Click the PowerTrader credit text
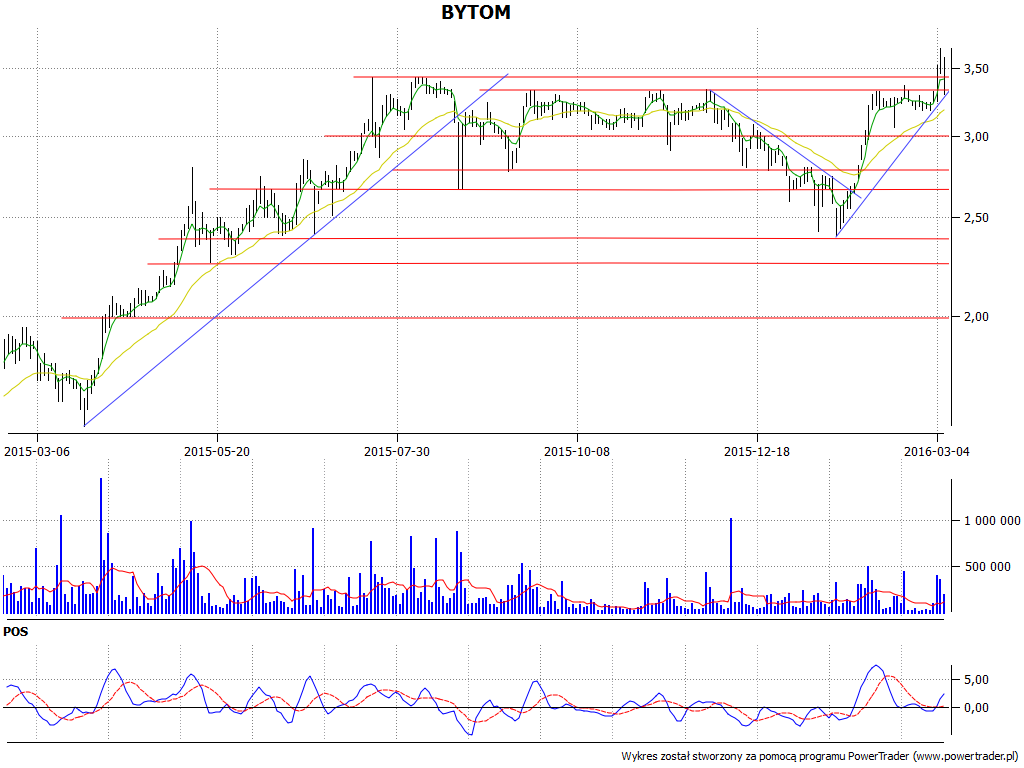Viewport: 1024px width, 768px height. click(x=820, y=756)
